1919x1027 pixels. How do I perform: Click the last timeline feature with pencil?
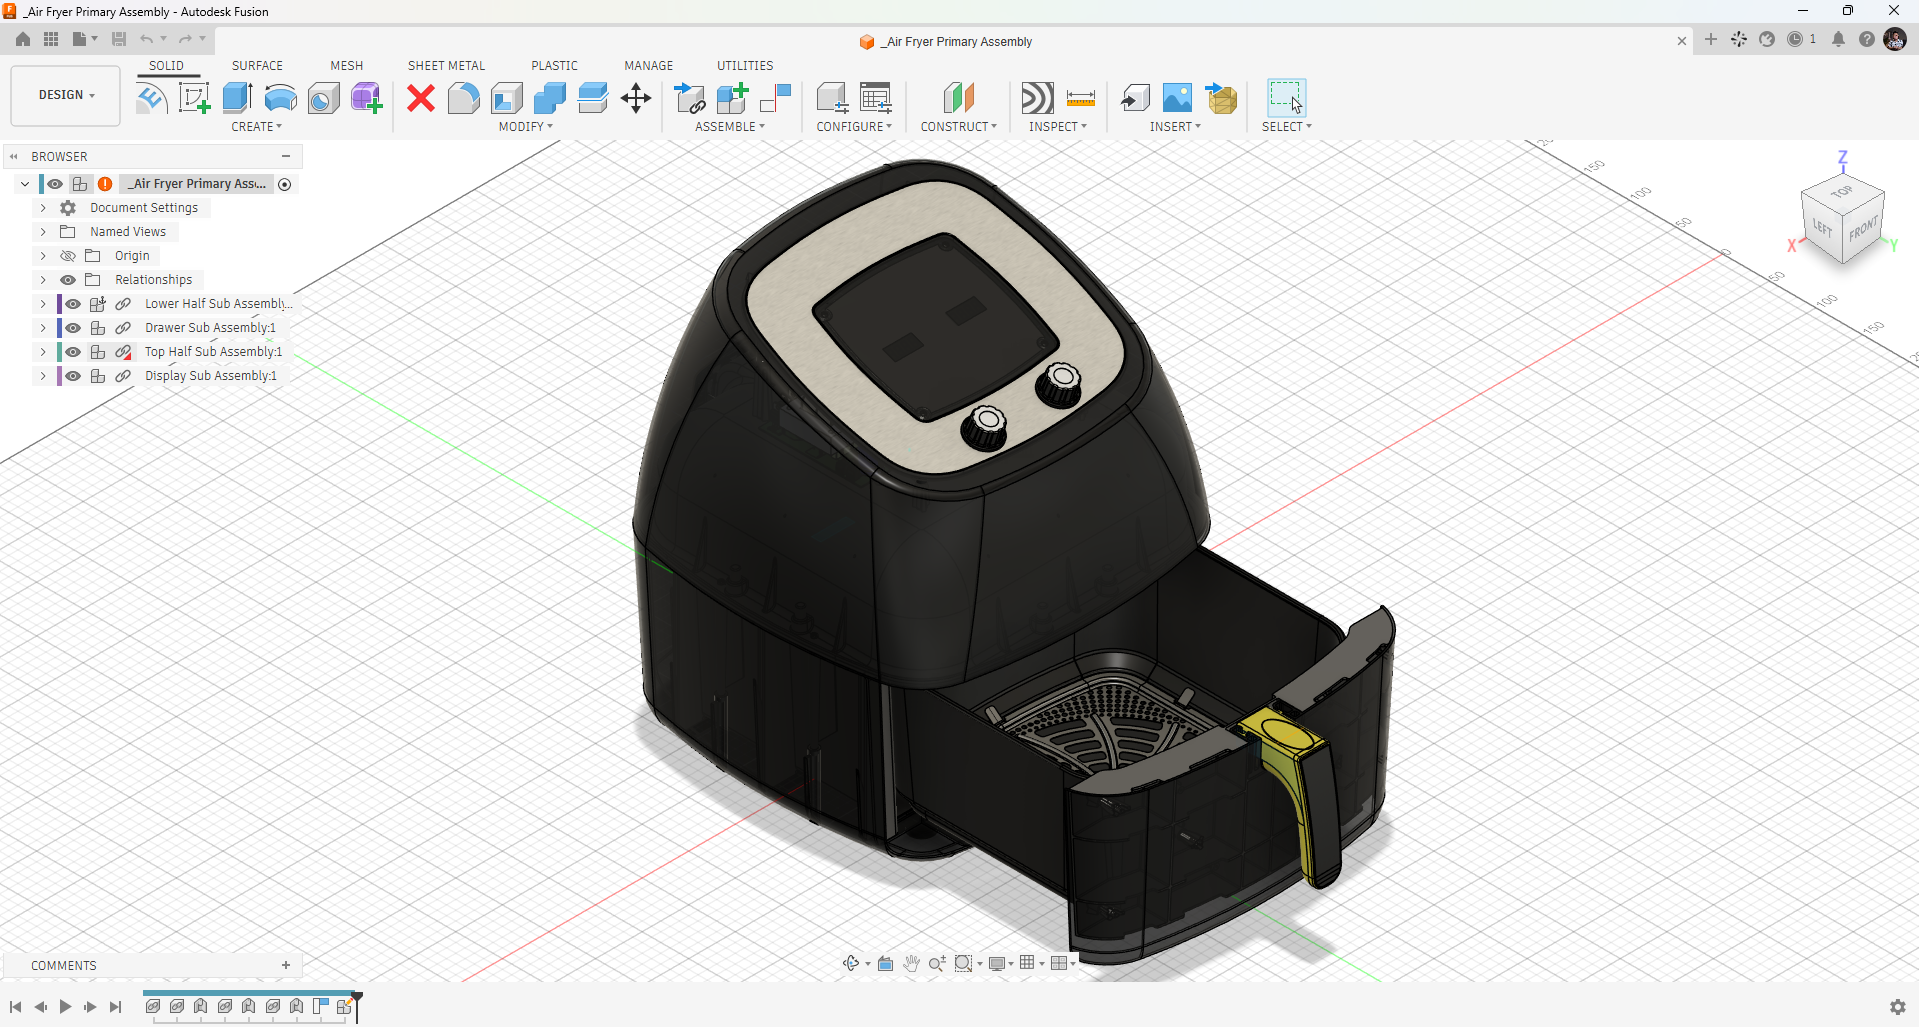coord(344,1006)
